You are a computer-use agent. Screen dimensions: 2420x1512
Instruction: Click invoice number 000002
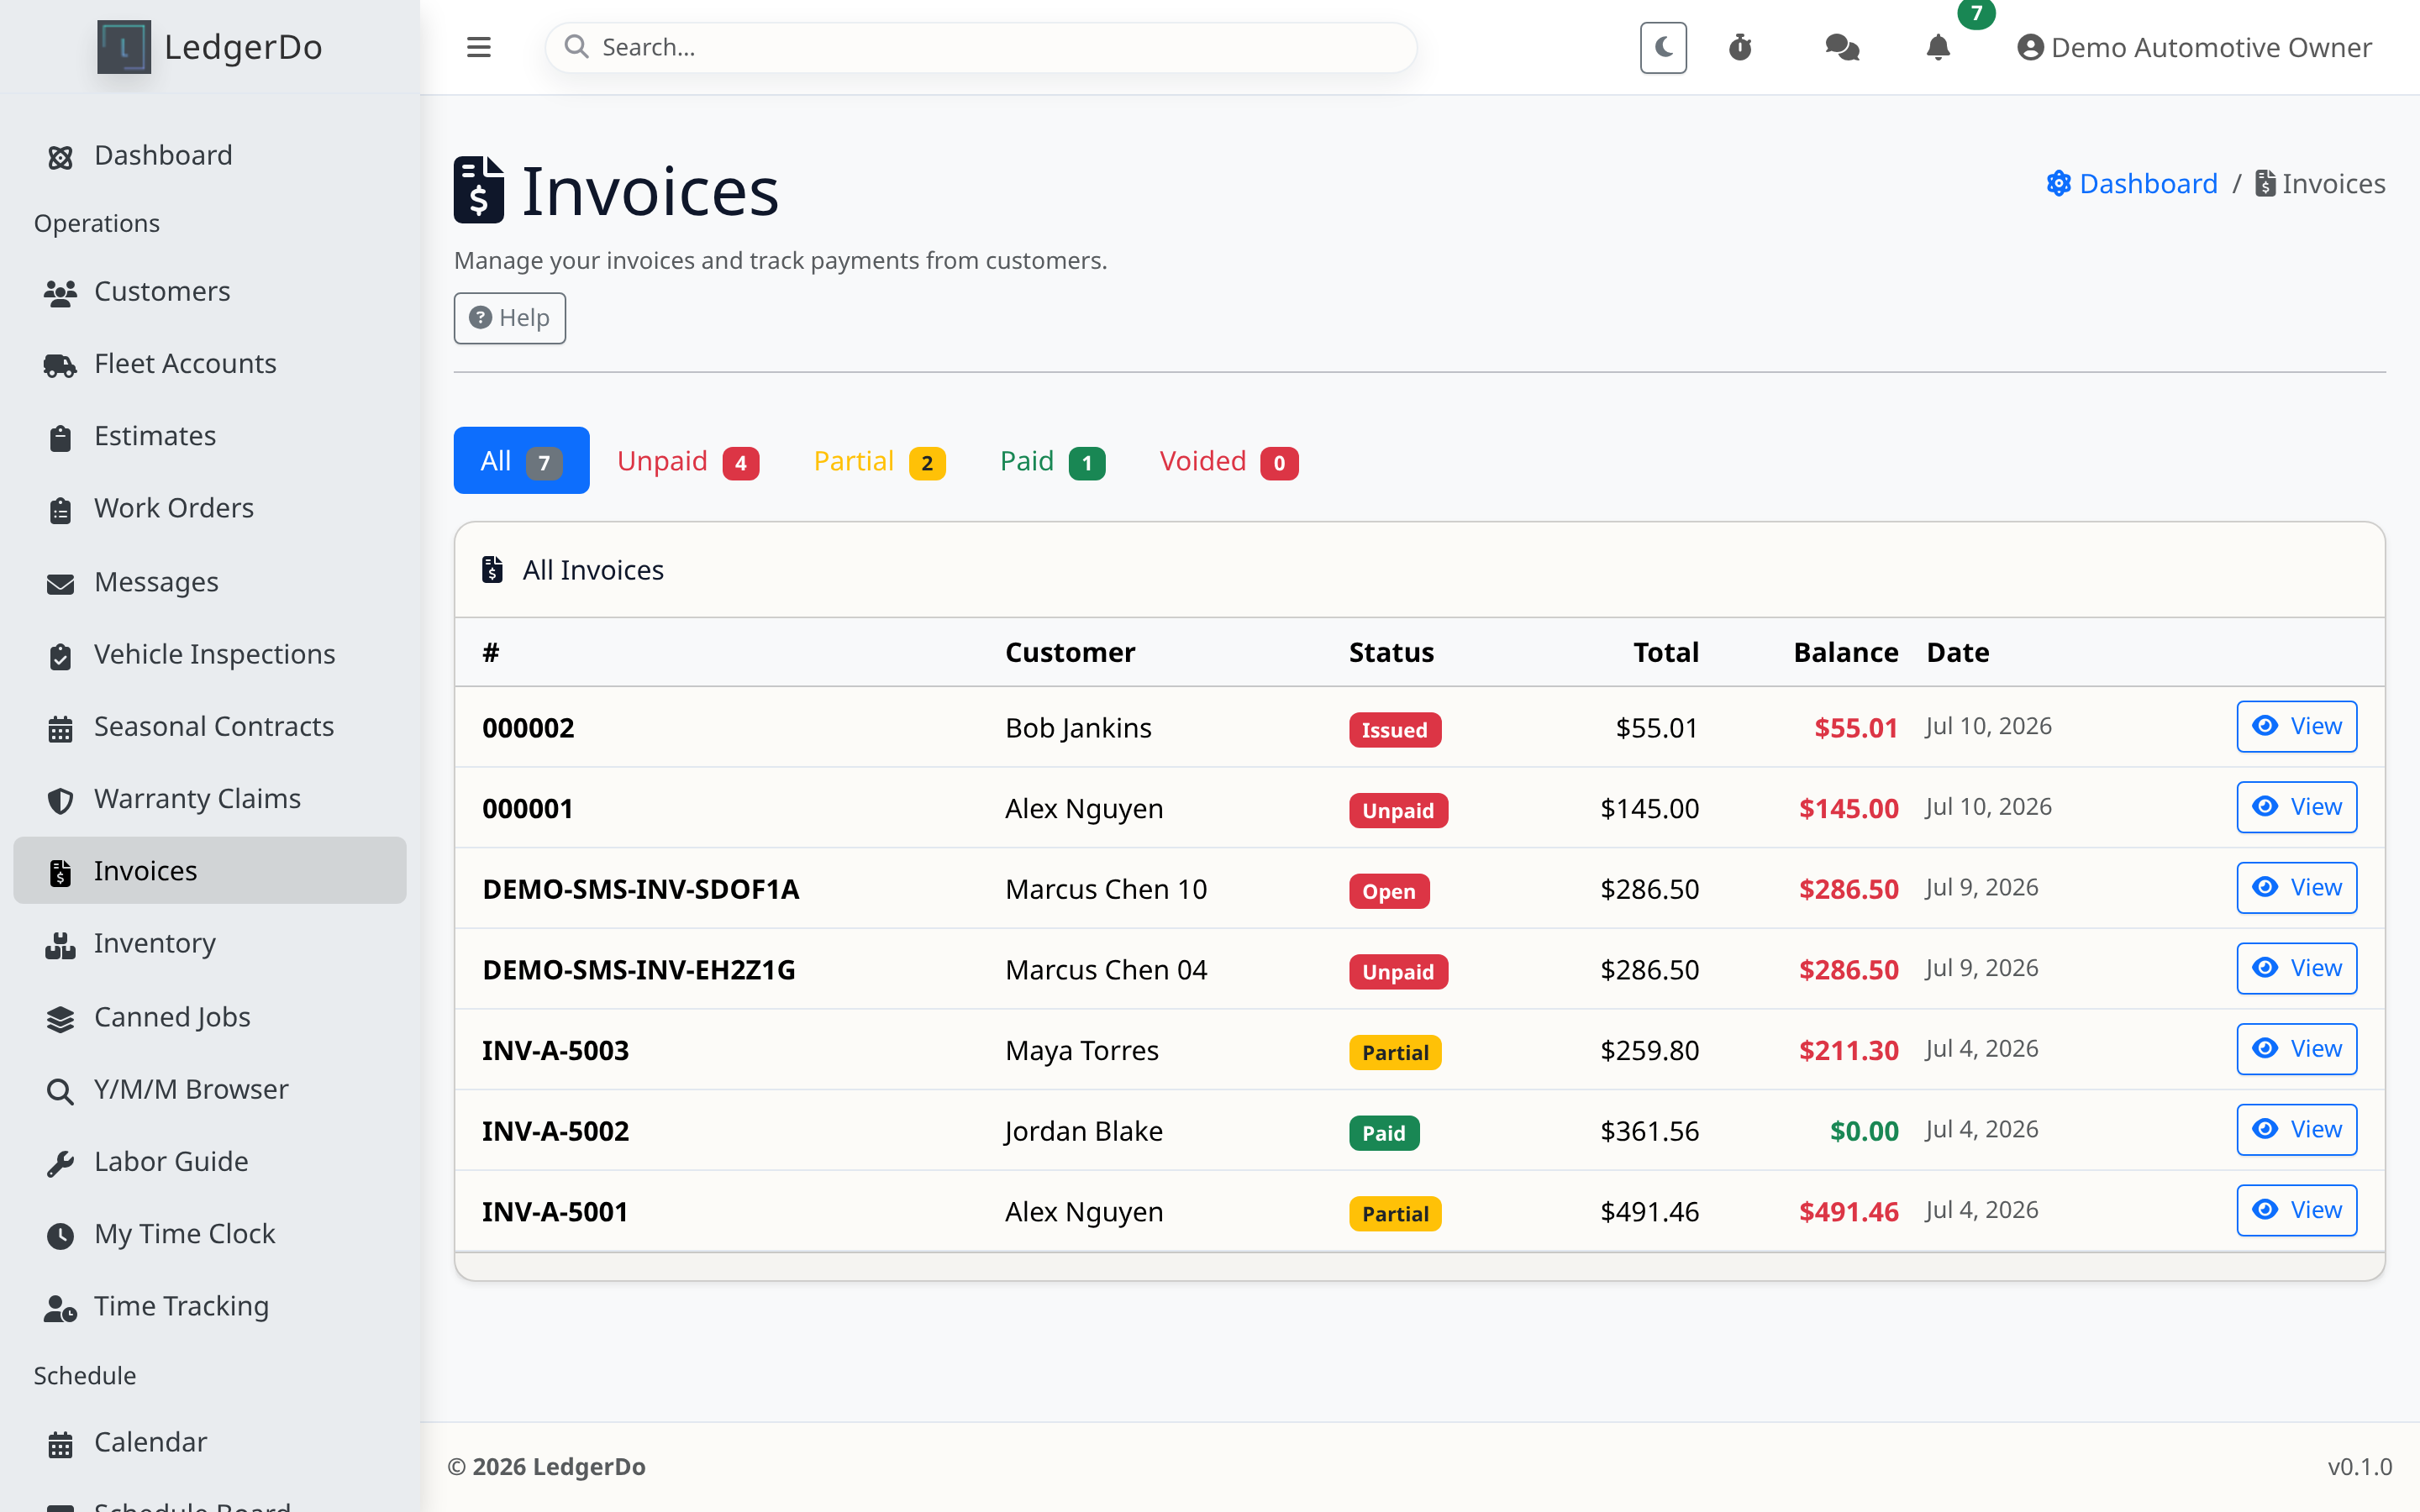click(x=528, y=728)
